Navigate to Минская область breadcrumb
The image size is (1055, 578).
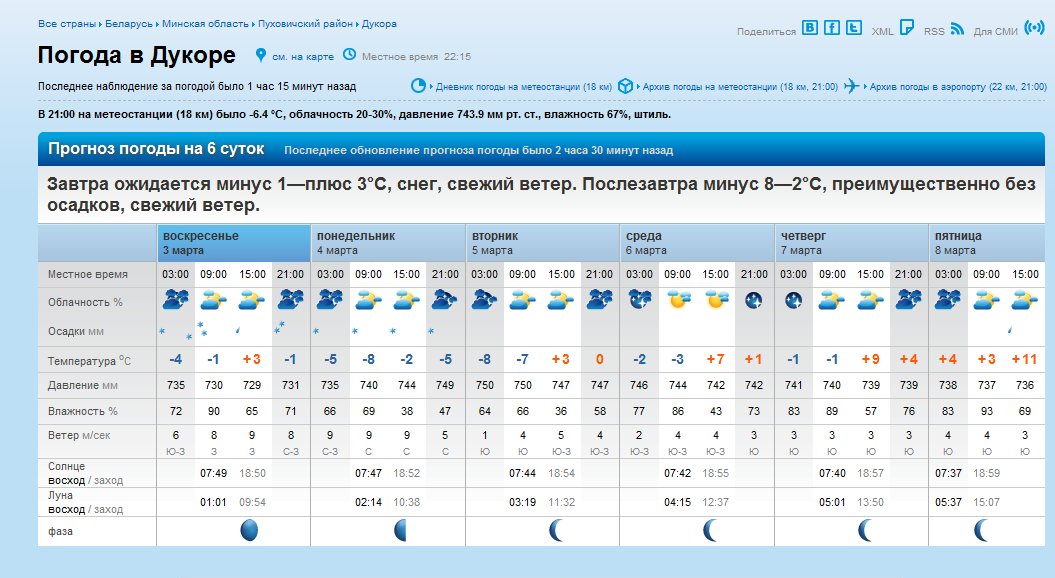pyautogui.click(x=205, y=23)
